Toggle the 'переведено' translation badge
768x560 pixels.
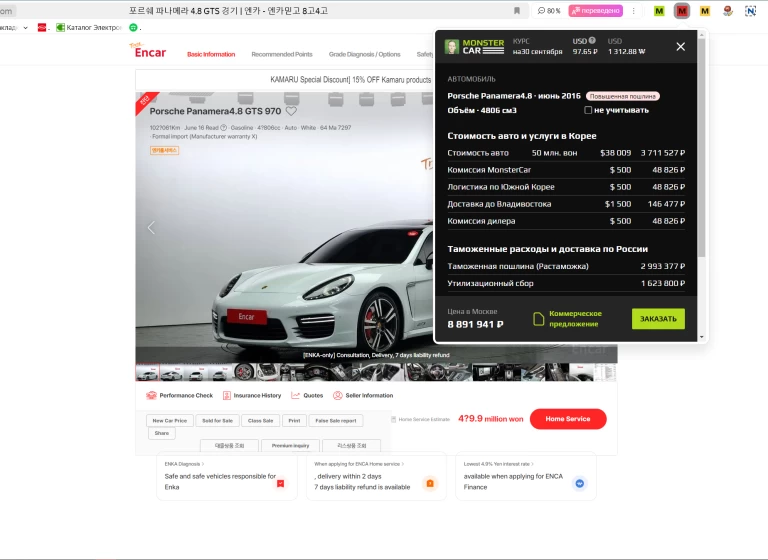point(596,11)
